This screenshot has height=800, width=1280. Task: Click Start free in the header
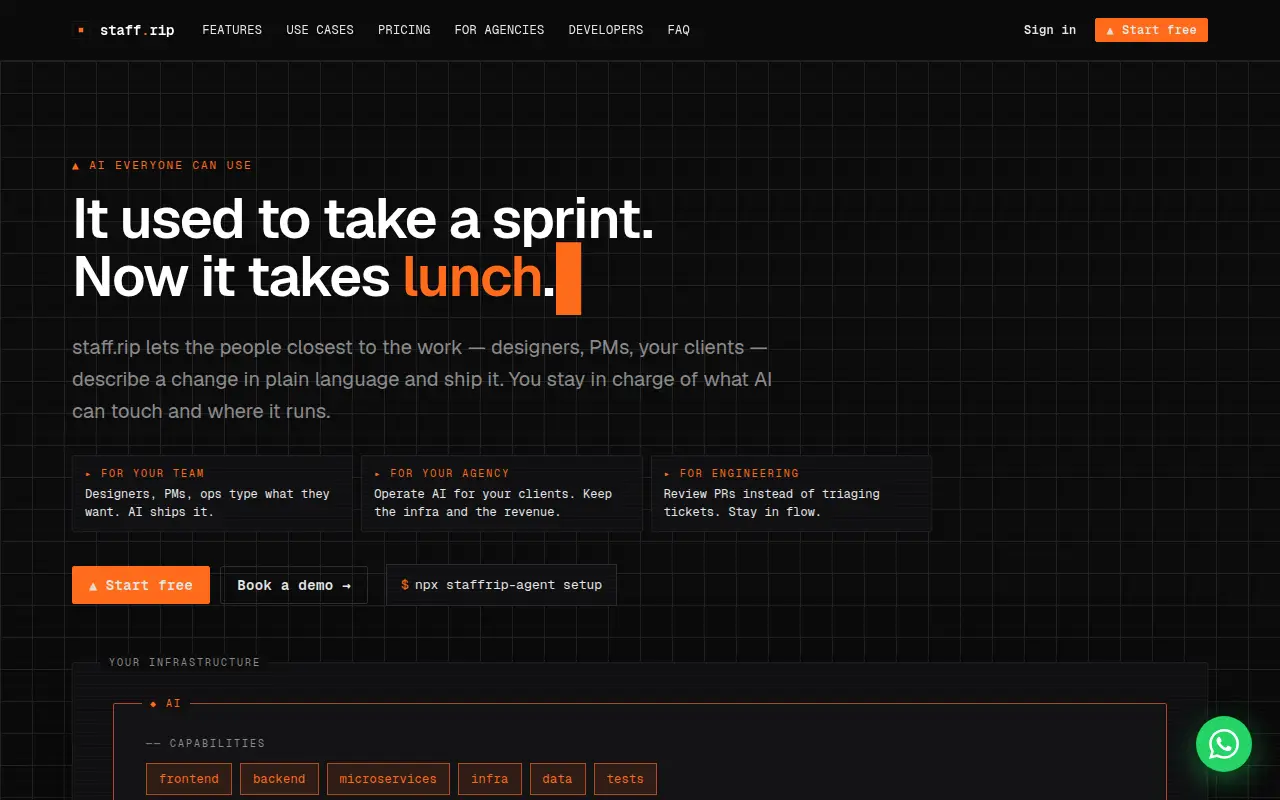click(x=1151, y=30)
